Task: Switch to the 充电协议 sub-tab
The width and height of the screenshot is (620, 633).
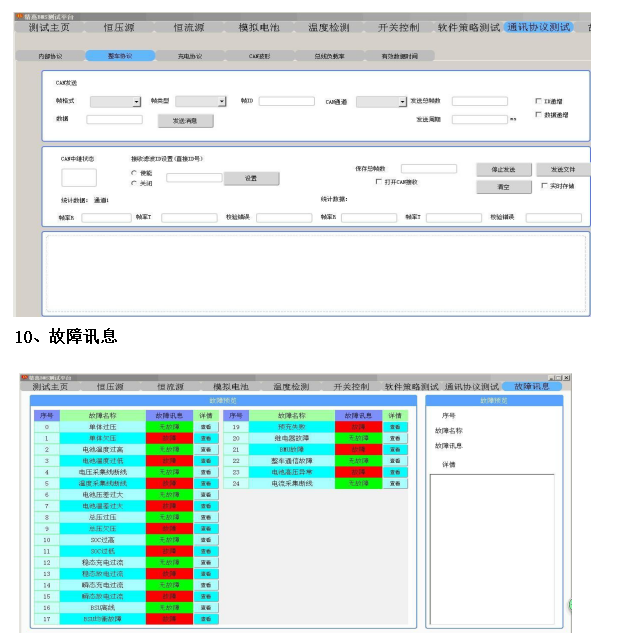Action: (x=189, y=56)
